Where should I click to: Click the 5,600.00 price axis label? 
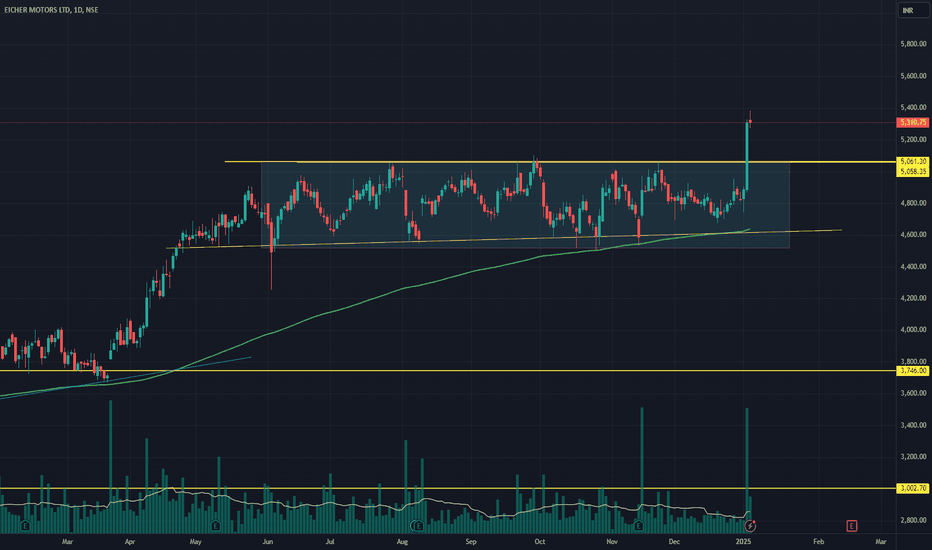pos(913,76)
